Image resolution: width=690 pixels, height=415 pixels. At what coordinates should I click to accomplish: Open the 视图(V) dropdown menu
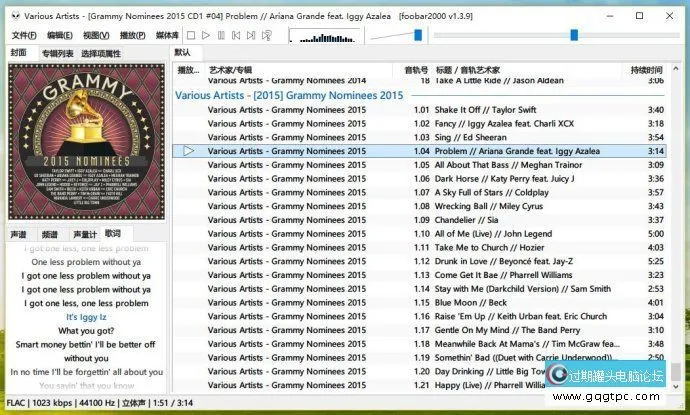coord(97,35)
